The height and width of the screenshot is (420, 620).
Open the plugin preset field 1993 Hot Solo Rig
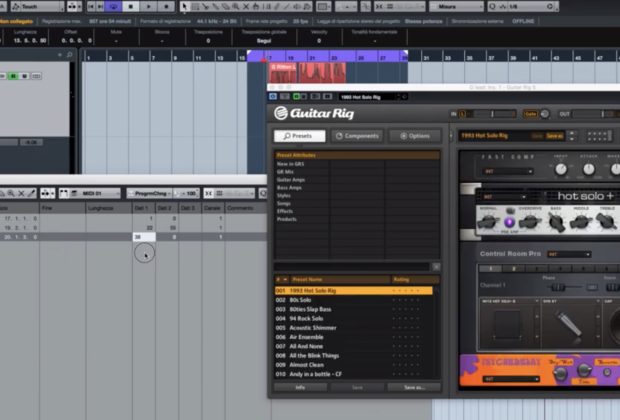point(368,97)
